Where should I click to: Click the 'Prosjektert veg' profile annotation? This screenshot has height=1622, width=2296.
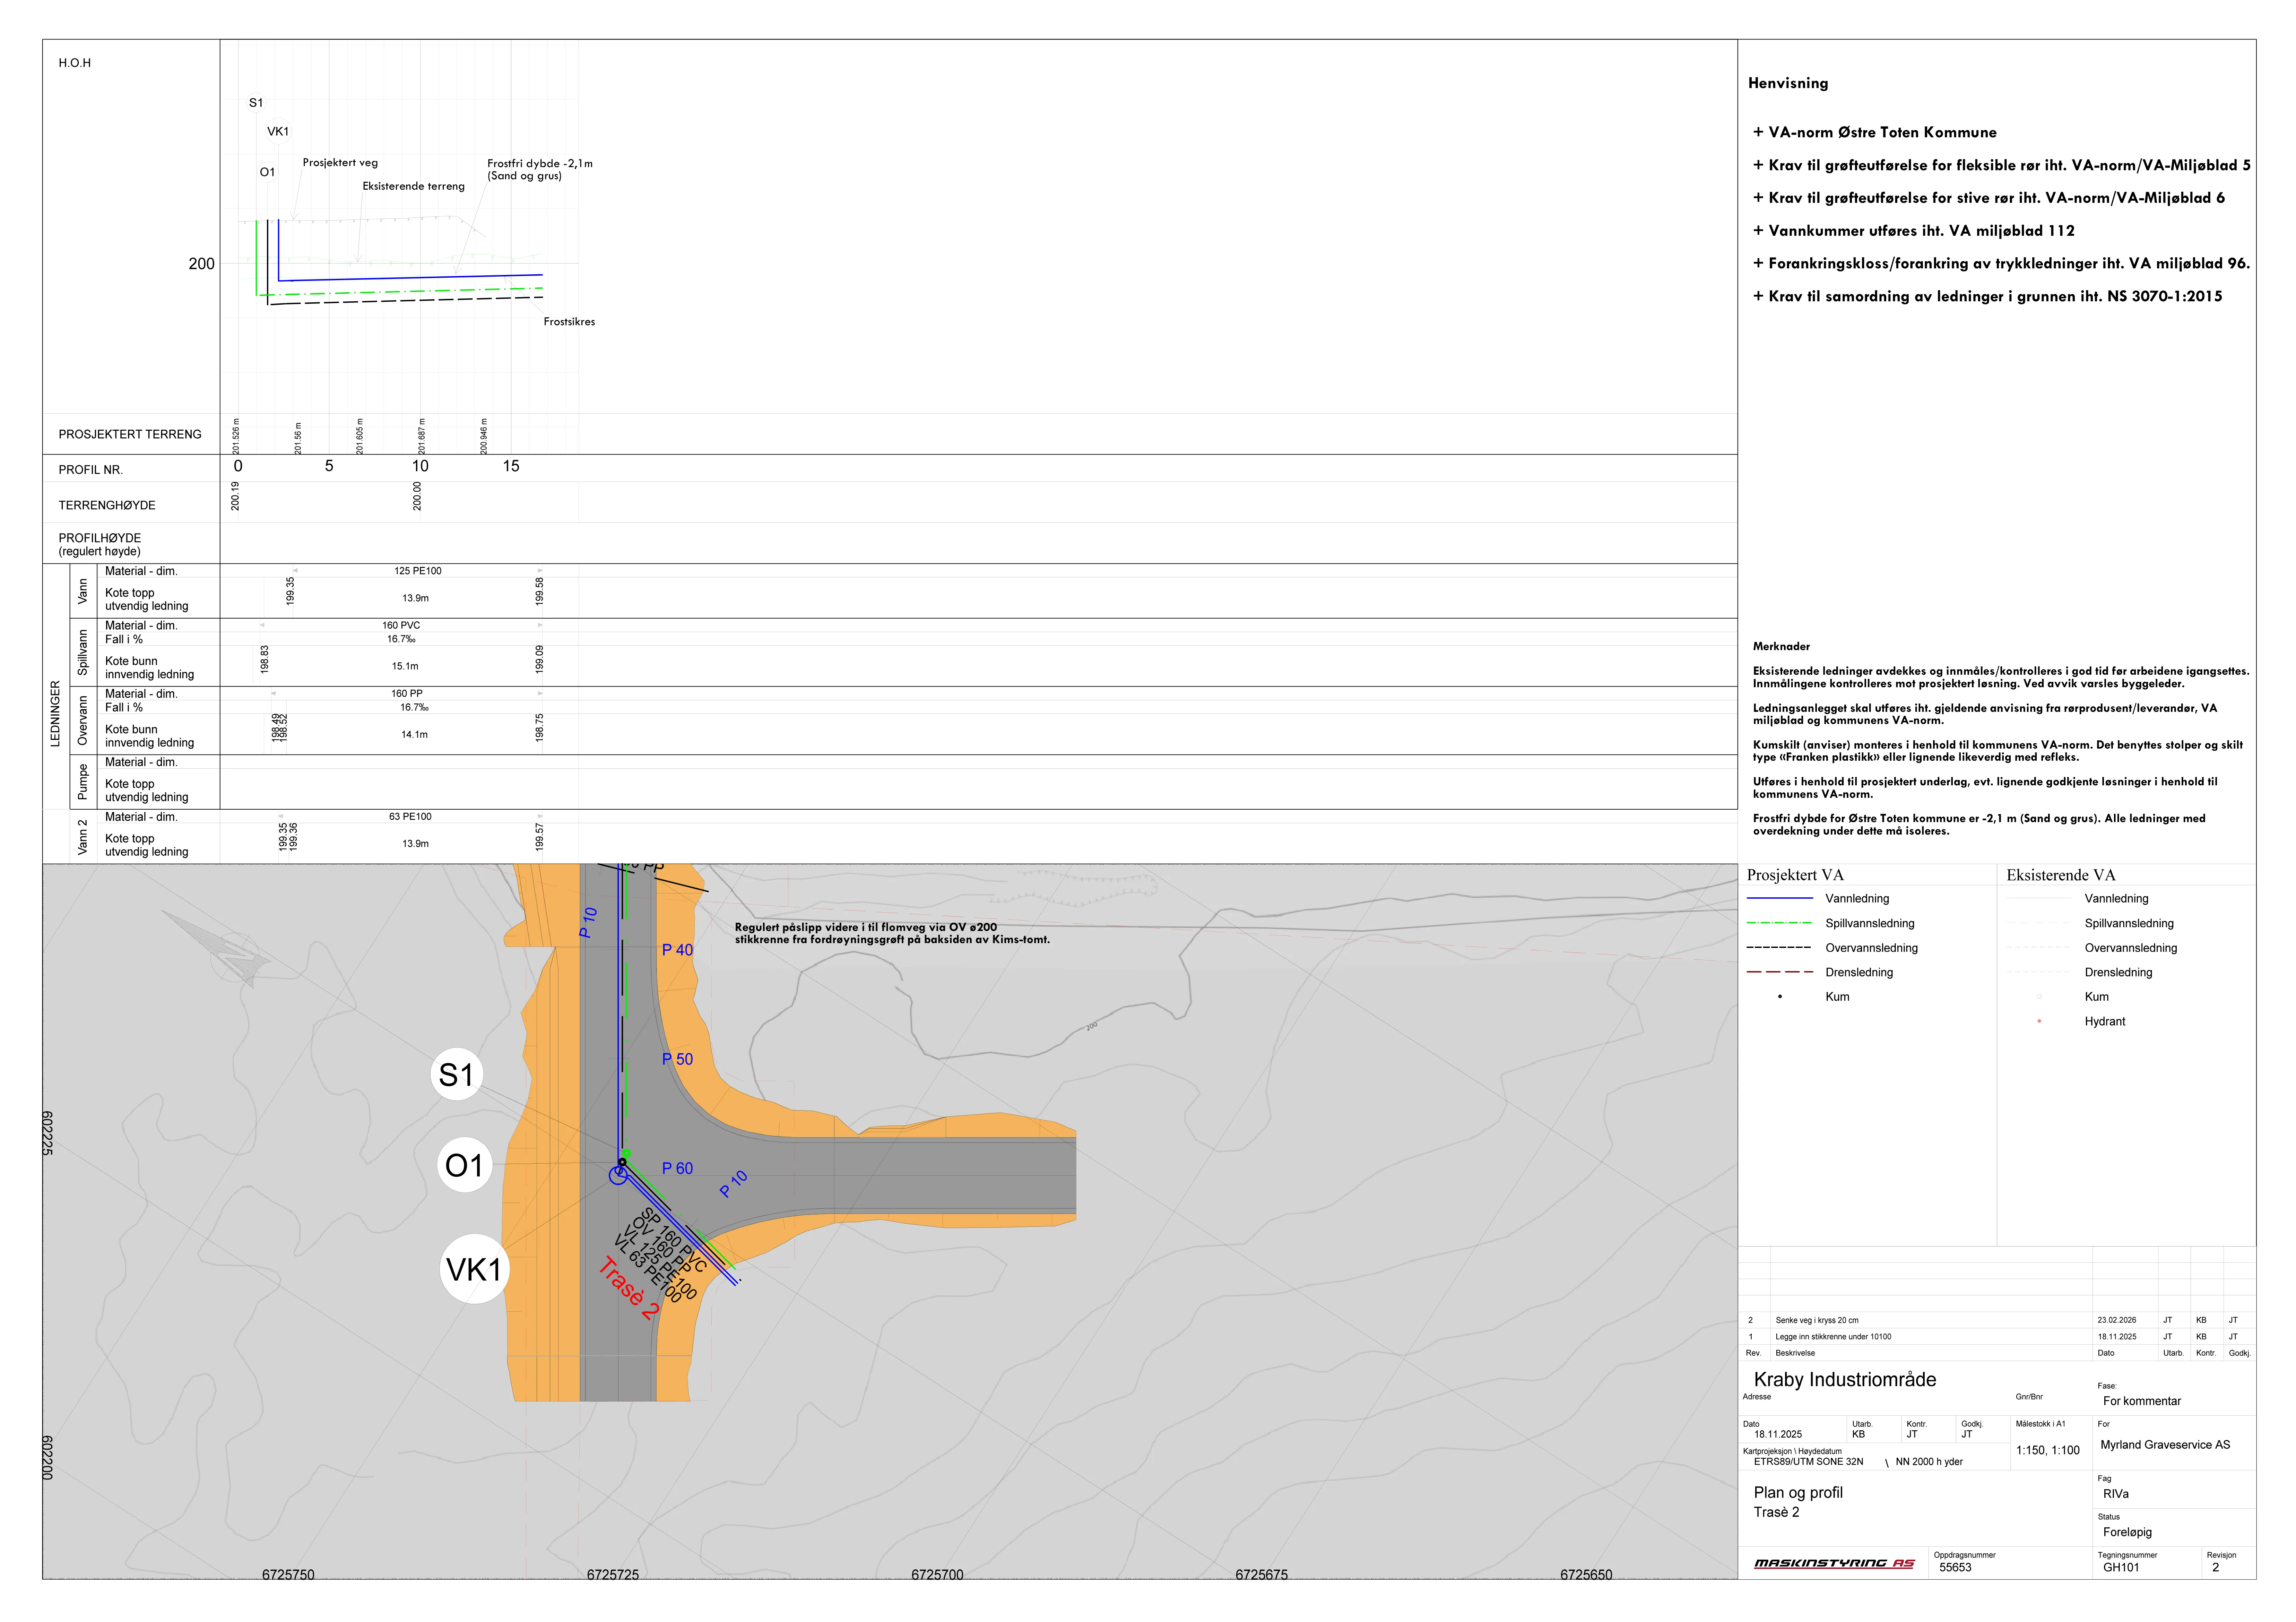(x=340, y=163)
